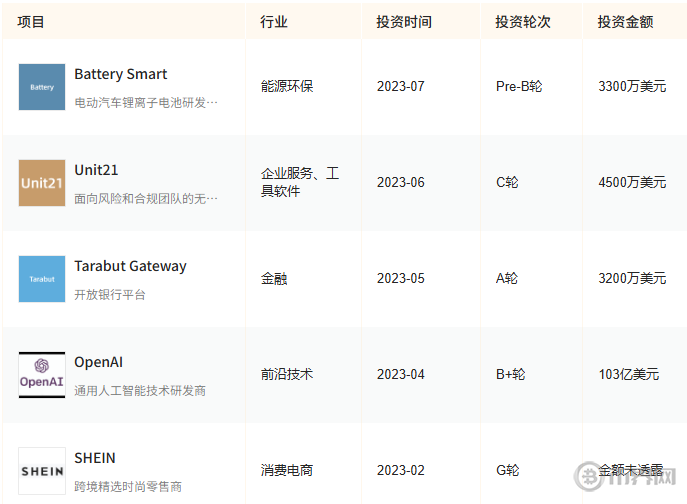
Task: Click the 103亿美元 investment amount
Action: coord(629,374)
